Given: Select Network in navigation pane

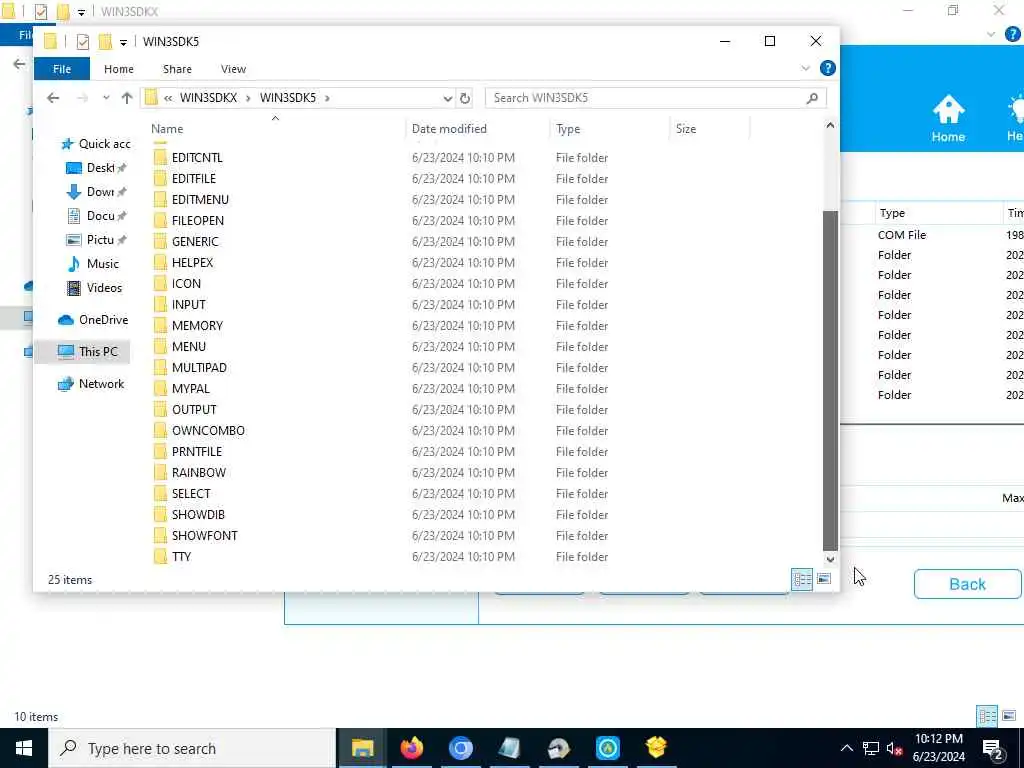Looking at the screenshot, I should point(91,384).
